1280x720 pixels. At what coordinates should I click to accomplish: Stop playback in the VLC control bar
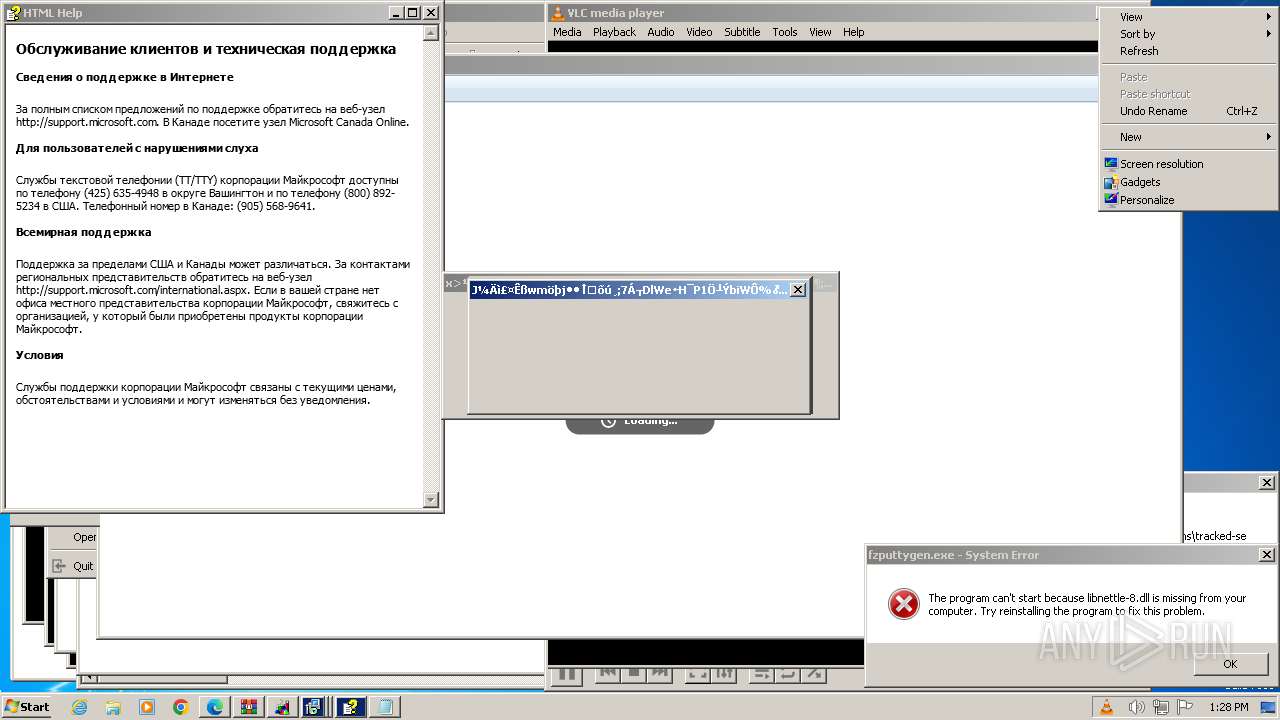tap(634, 674)
